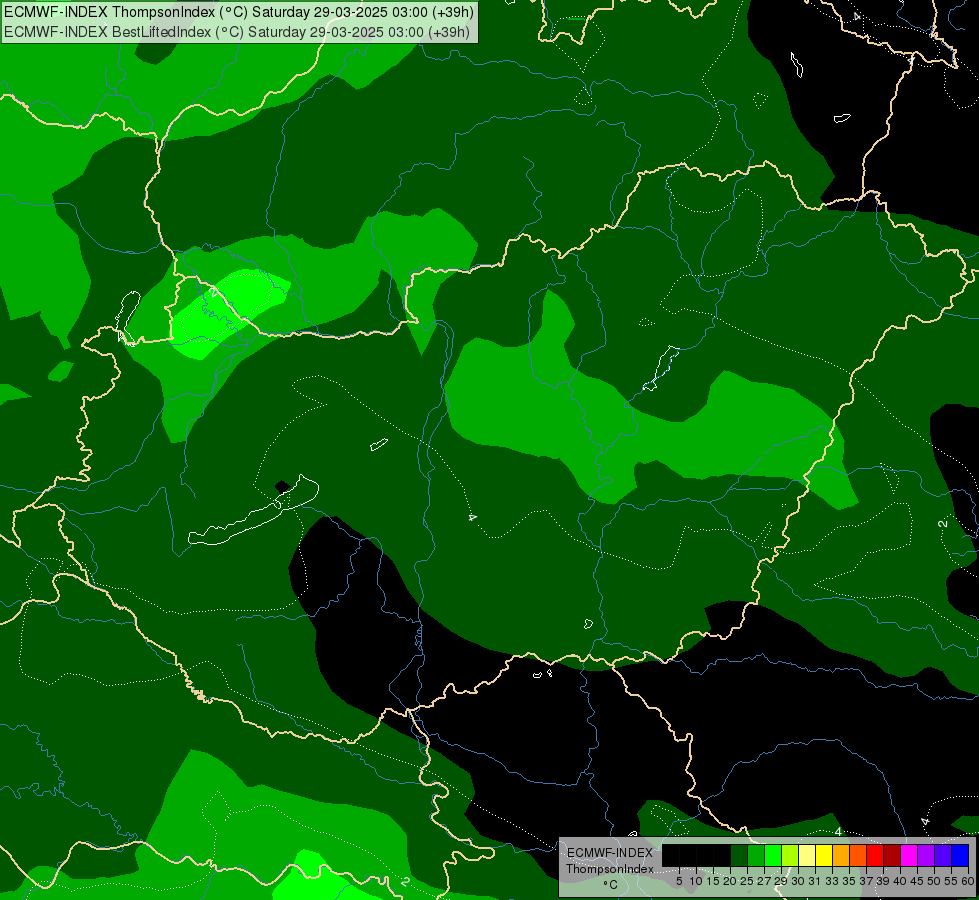979x900 pixels.
Task: Click the BestLiftedIndex title line at top
Action: (236, 32)
